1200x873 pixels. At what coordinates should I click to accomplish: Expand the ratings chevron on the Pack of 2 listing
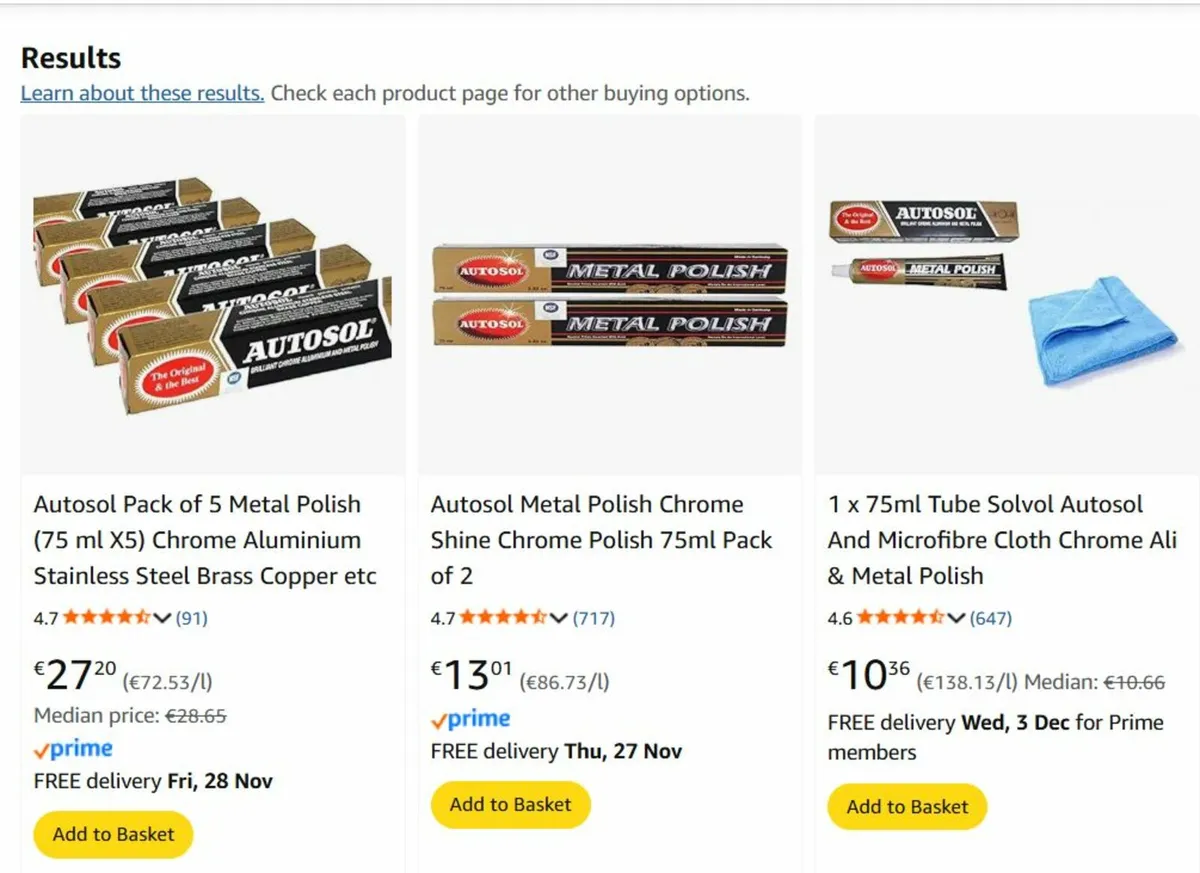point(560,618)
